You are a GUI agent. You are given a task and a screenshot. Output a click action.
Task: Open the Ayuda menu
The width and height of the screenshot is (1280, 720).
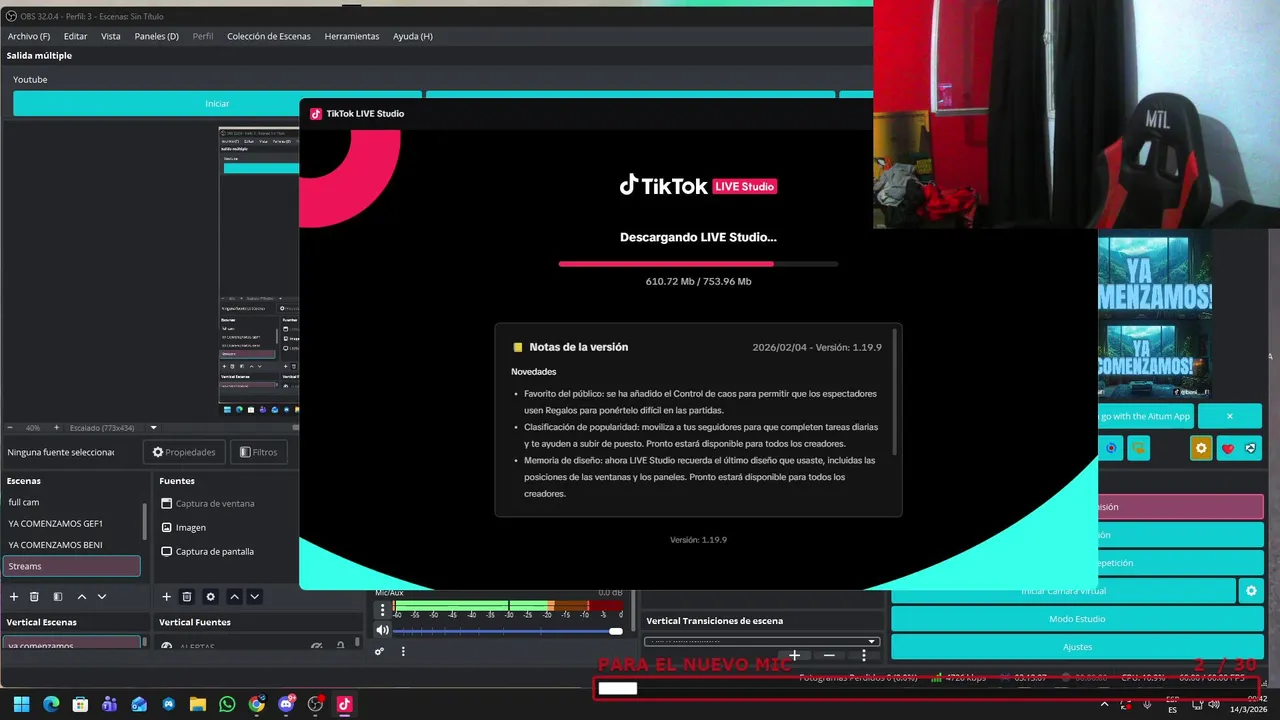(413, 36)
